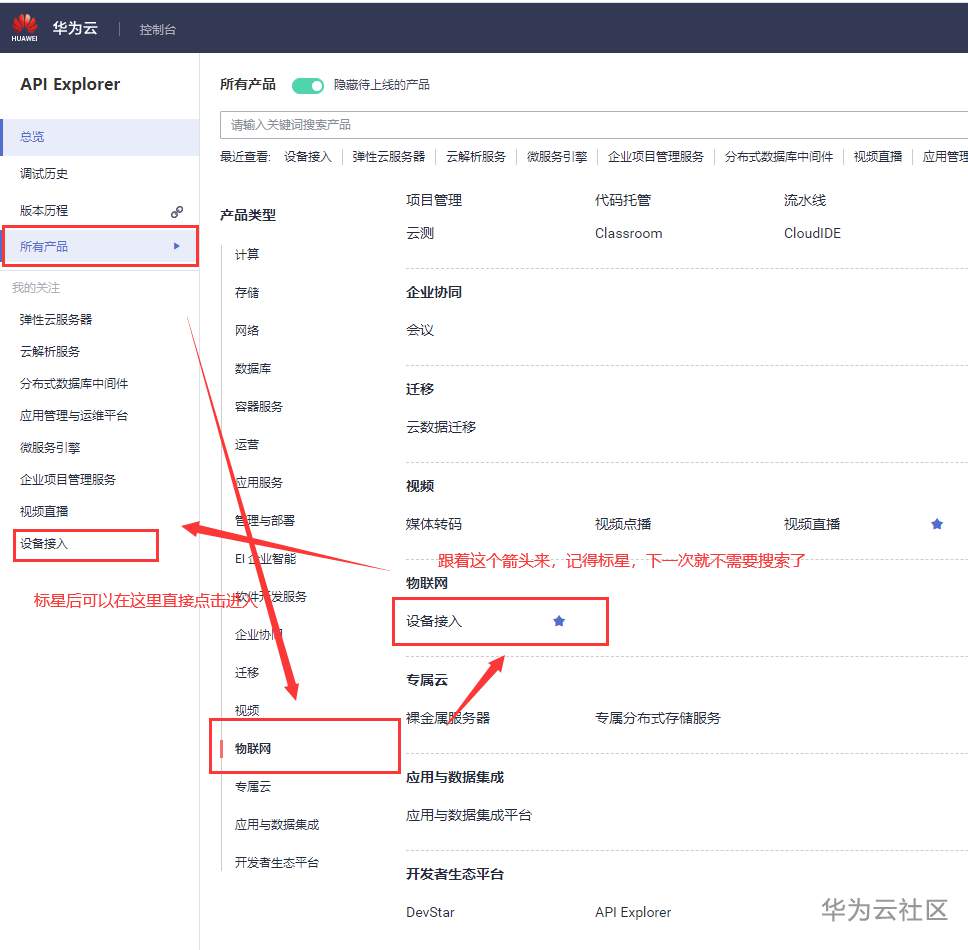
Task: Open favorite 分布式数据库中间件 in sidebar
Action: tap(73, 383)
